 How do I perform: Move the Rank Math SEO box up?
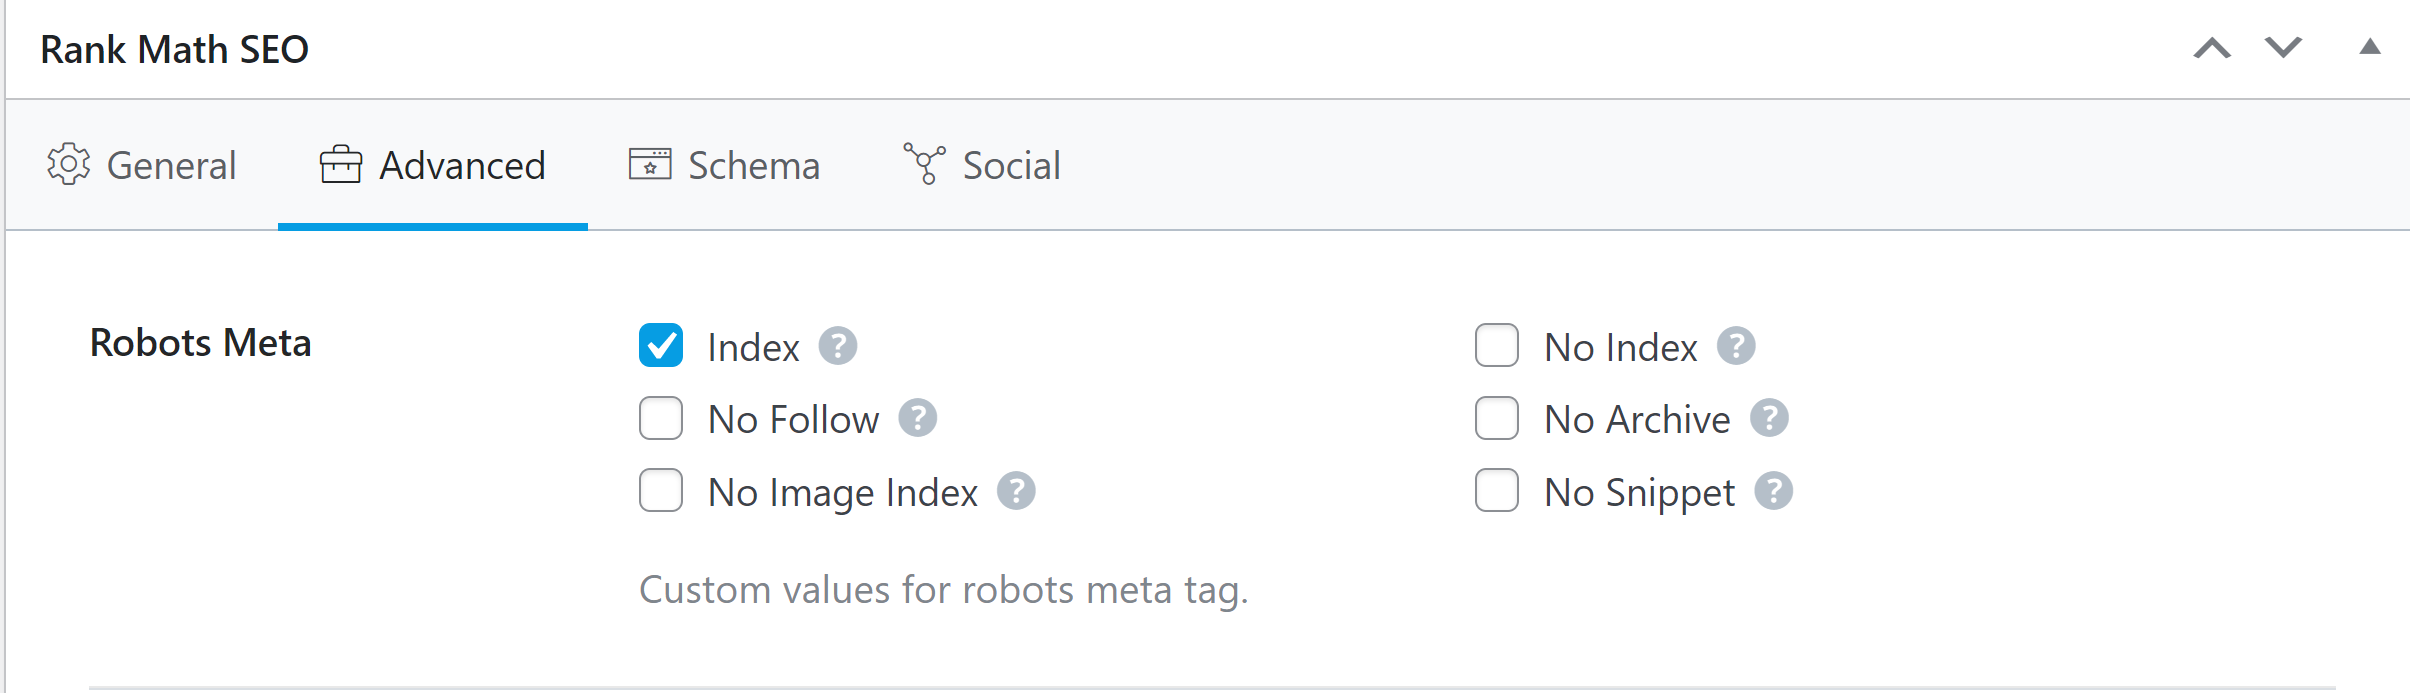click(x=2213, y=47)
